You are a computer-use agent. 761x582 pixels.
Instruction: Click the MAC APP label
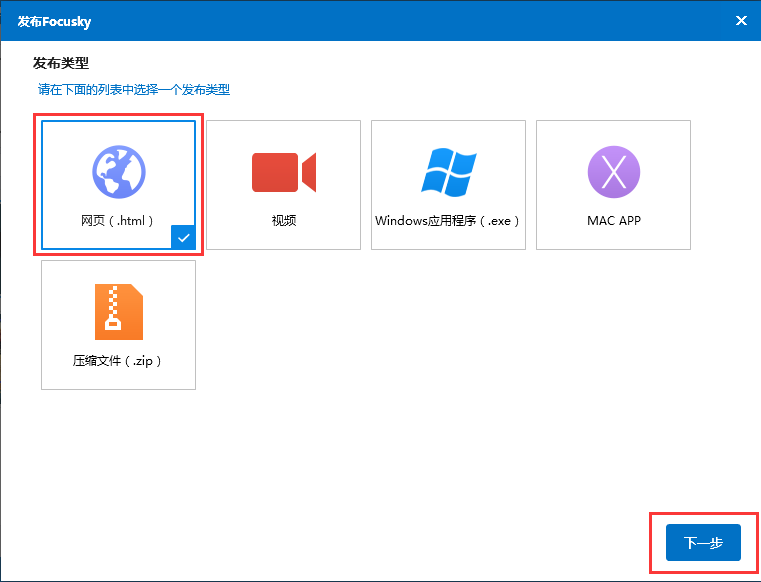[x=614, y=221]
